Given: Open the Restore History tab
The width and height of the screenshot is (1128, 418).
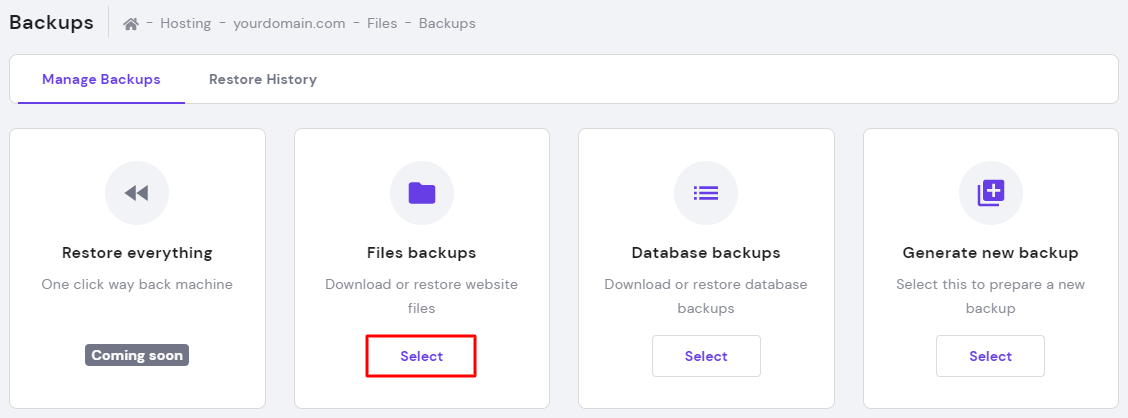Looking at the screenshot, I should [263, 80].
